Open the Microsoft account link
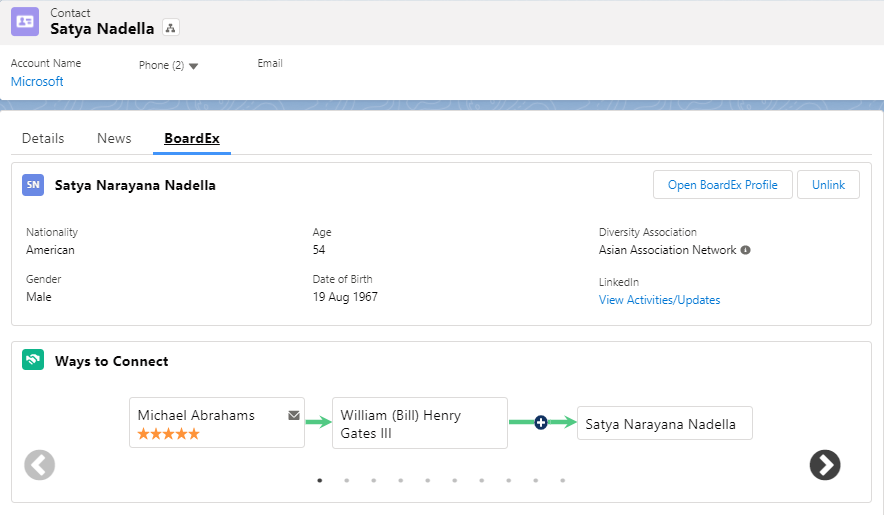The height and width of the screenshot is (515, 884). click(37, 82)
